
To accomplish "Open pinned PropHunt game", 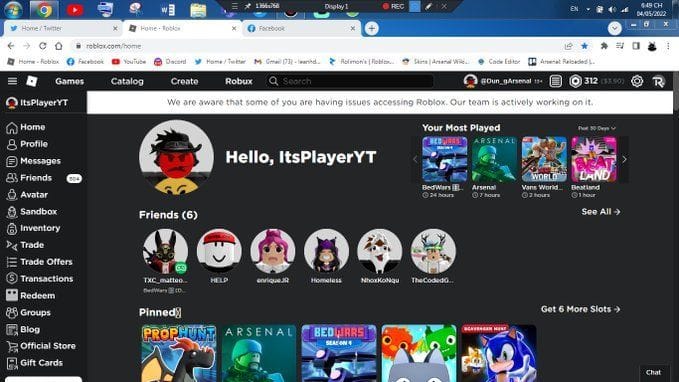I will [179, 353].
